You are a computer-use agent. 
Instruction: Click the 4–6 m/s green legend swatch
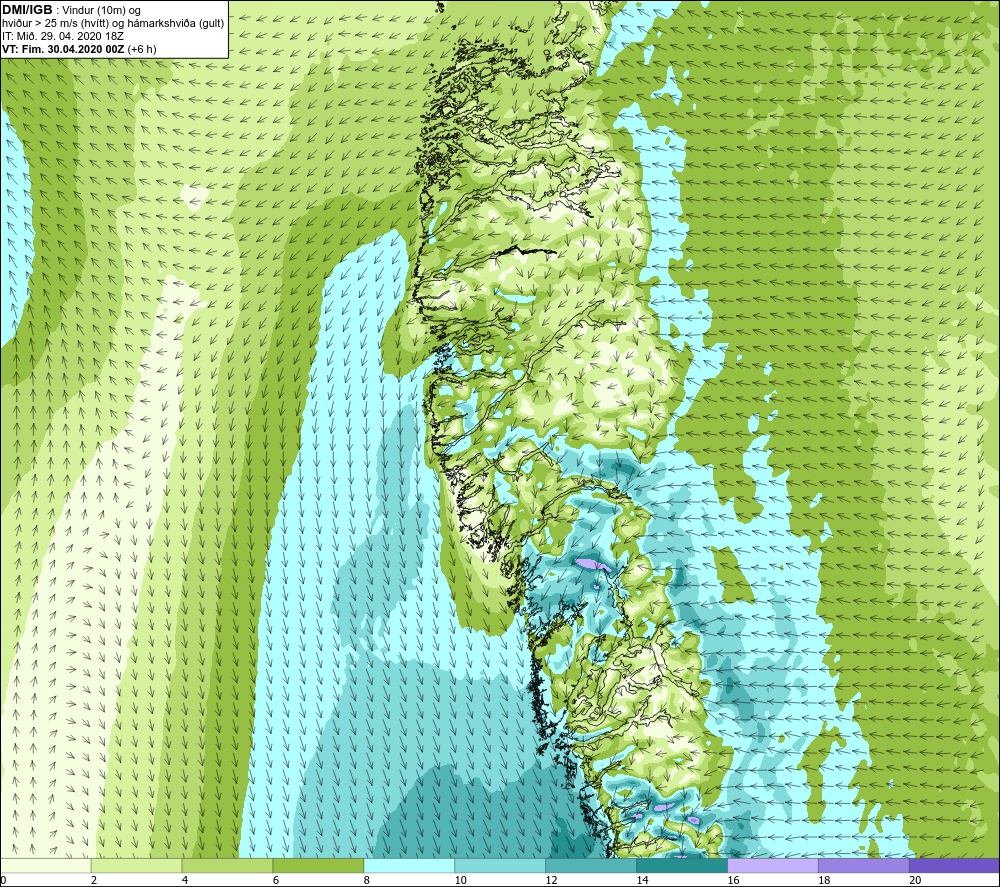[x=227, y=865]
